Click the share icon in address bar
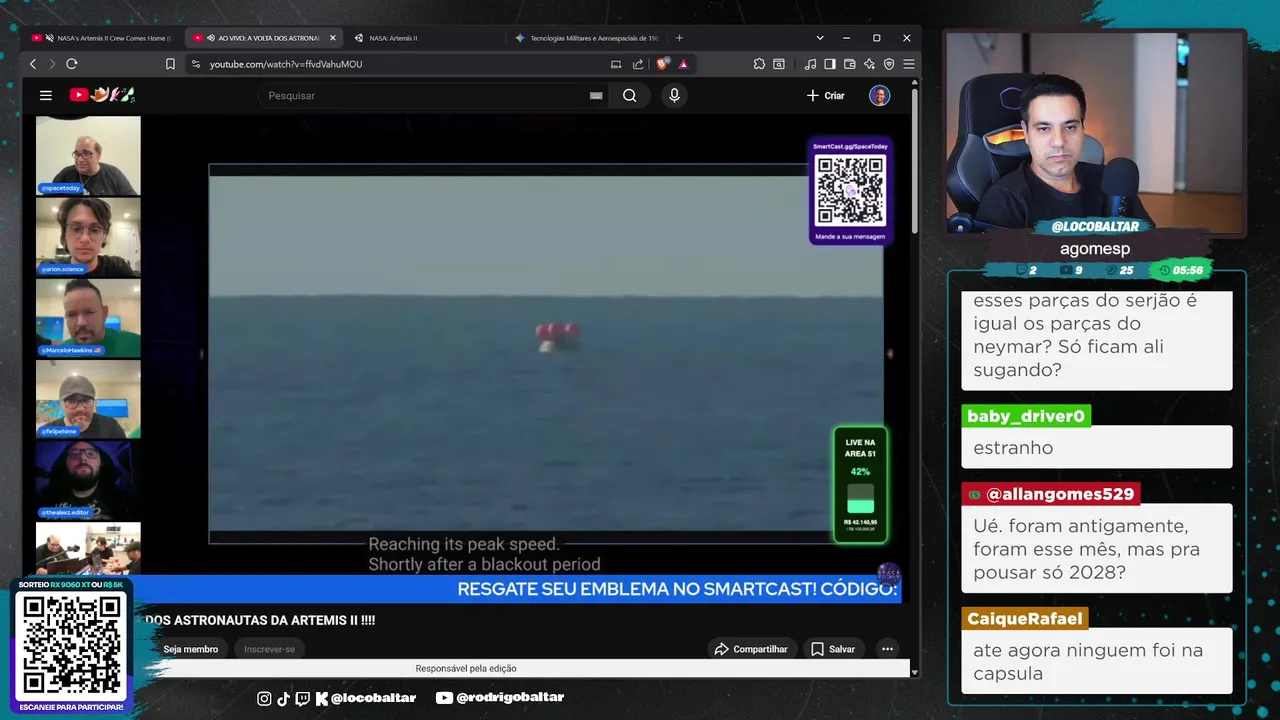This screenshot has width=1280, height=720. tap(638, 64)
